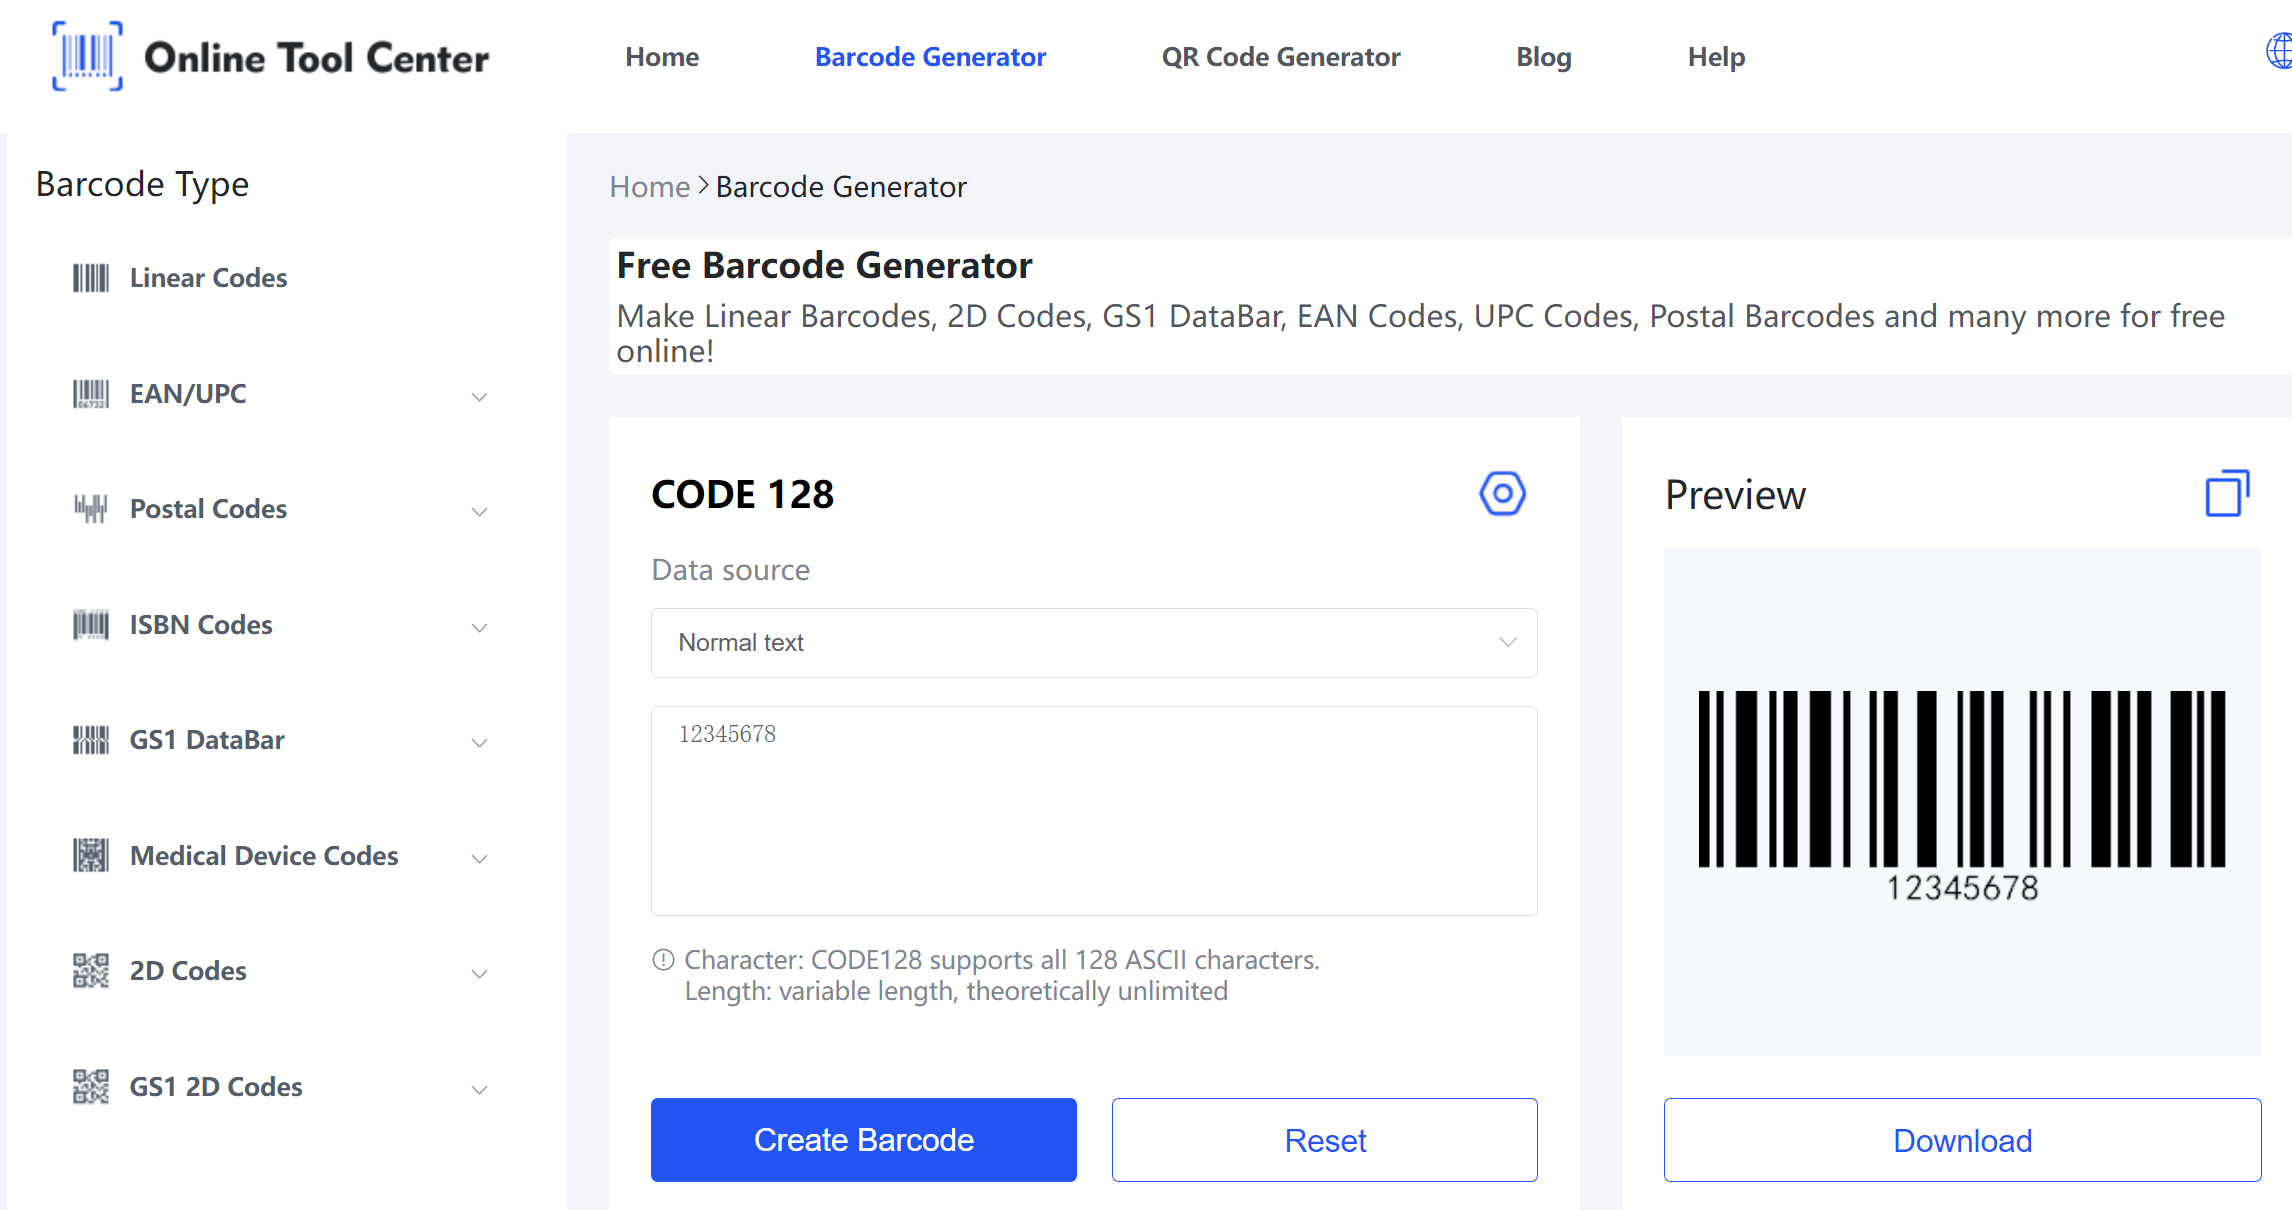Image resolution: width=2292 pixels, height=1210 pixels.
Task: Click the 2D Codes sidebar icon
Action: tap(88, 969)
